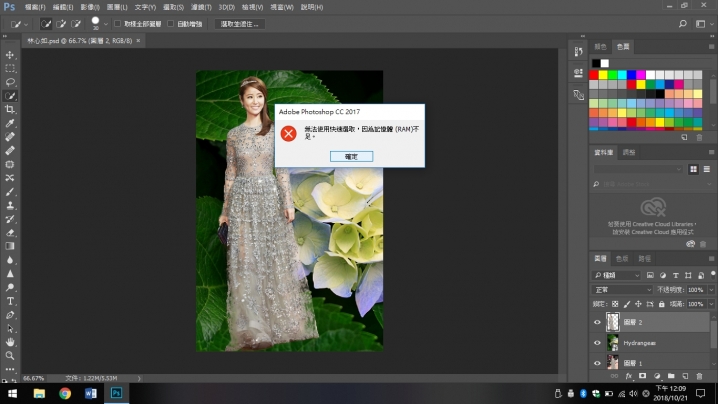Image resolution: width=720 pixels, height=404 pixels.
Task: Hide the Hydrangeas layer with eye icon
Action: pyautogui.click(x=598, y=343)
